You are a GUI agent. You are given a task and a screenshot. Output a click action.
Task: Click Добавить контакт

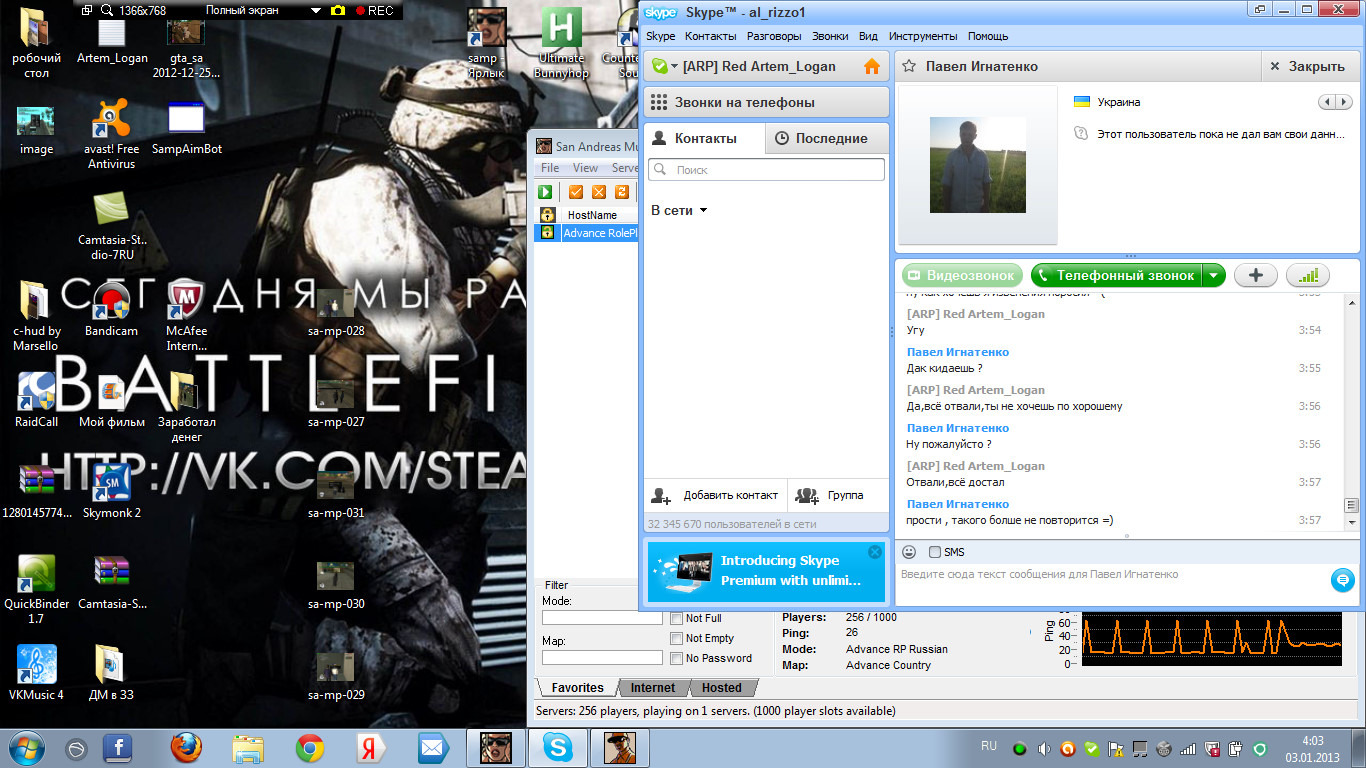point(714,495)
